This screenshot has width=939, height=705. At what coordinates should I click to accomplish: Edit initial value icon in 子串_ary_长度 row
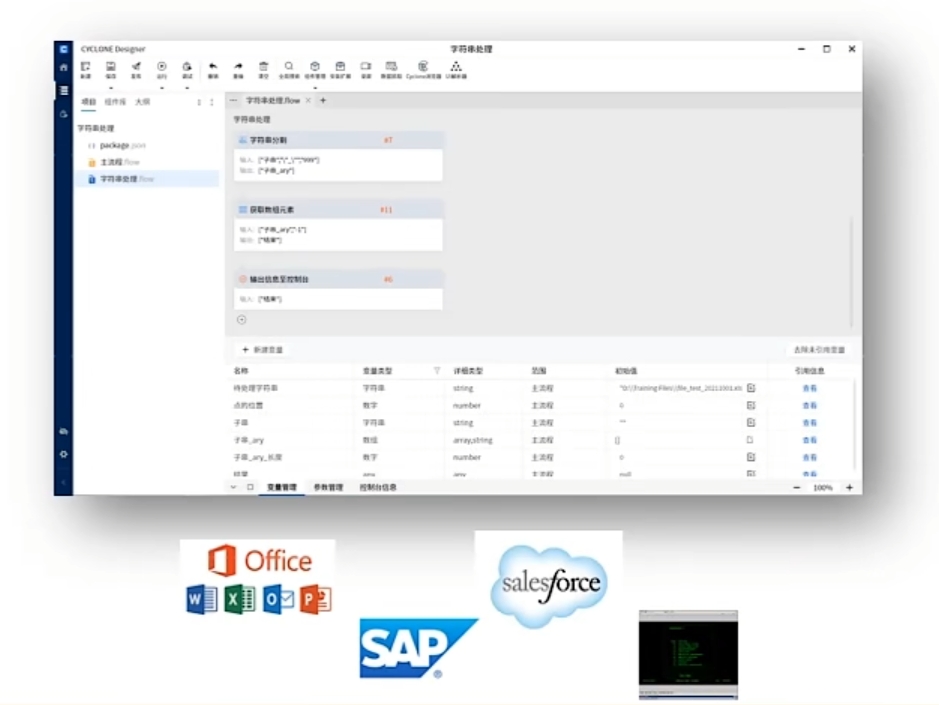click(x=751, y=457)
